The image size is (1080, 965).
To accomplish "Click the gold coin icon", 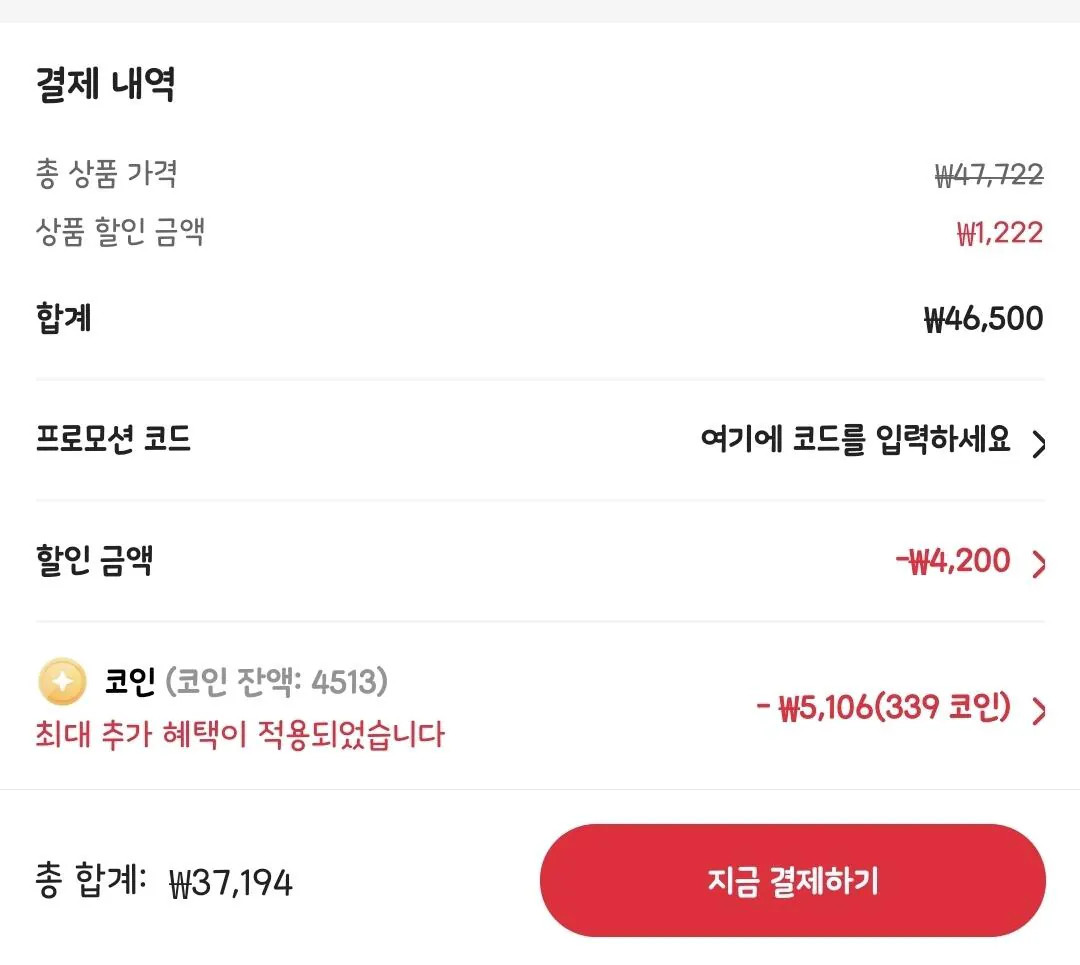I will [x=62, y=683].
